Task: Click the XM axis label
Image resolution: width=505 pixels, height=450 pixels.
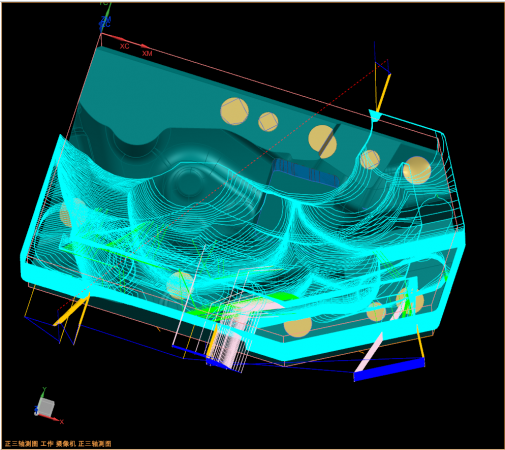Action: coord(147,53)
